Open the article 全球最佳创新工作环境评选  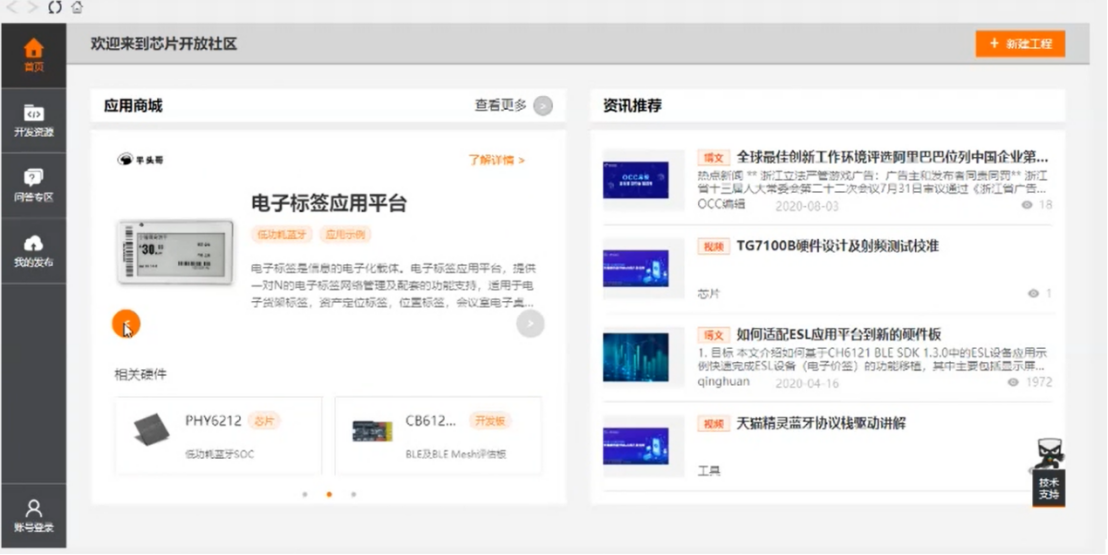(892, 157)
